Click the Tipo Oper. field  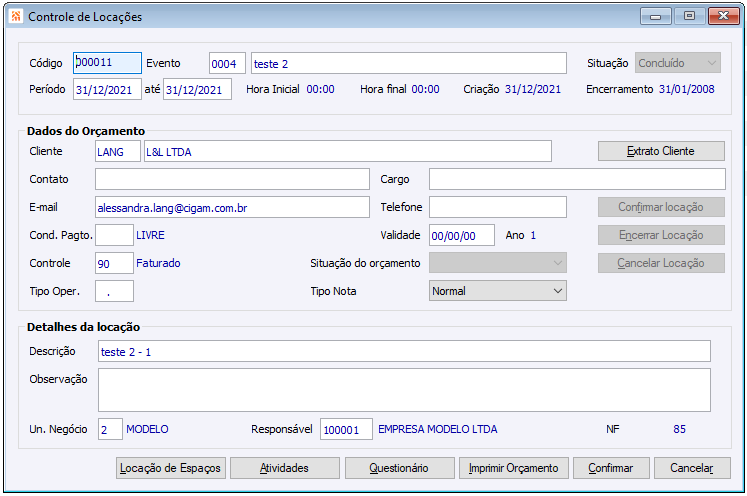(114, 291)
